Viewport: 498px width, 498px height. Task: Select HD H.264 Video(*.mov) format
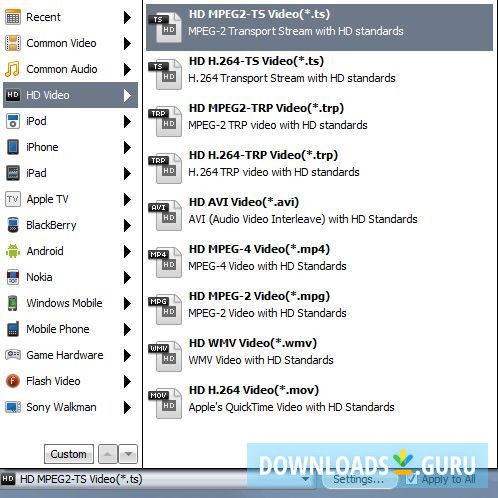tap(319, 403)
